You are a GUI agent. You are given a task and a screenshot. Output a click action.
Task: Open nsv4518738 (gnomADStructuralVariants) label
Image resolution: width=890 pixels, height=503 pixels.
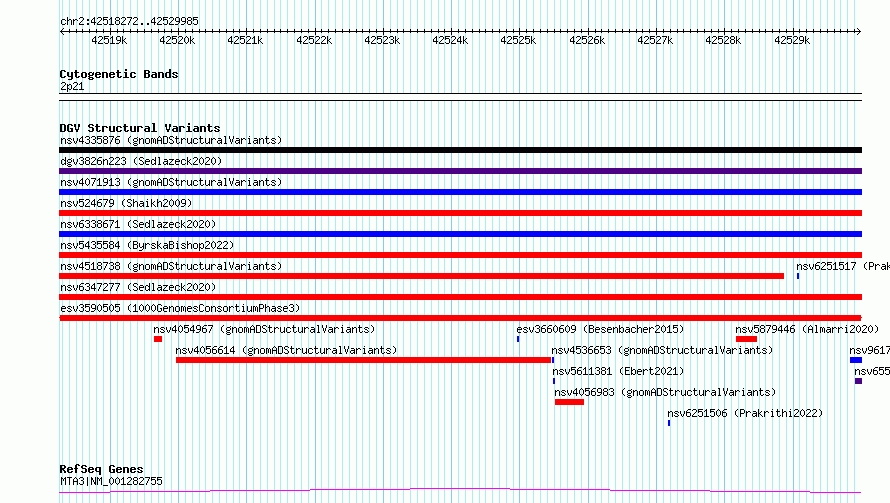[171, 266]
